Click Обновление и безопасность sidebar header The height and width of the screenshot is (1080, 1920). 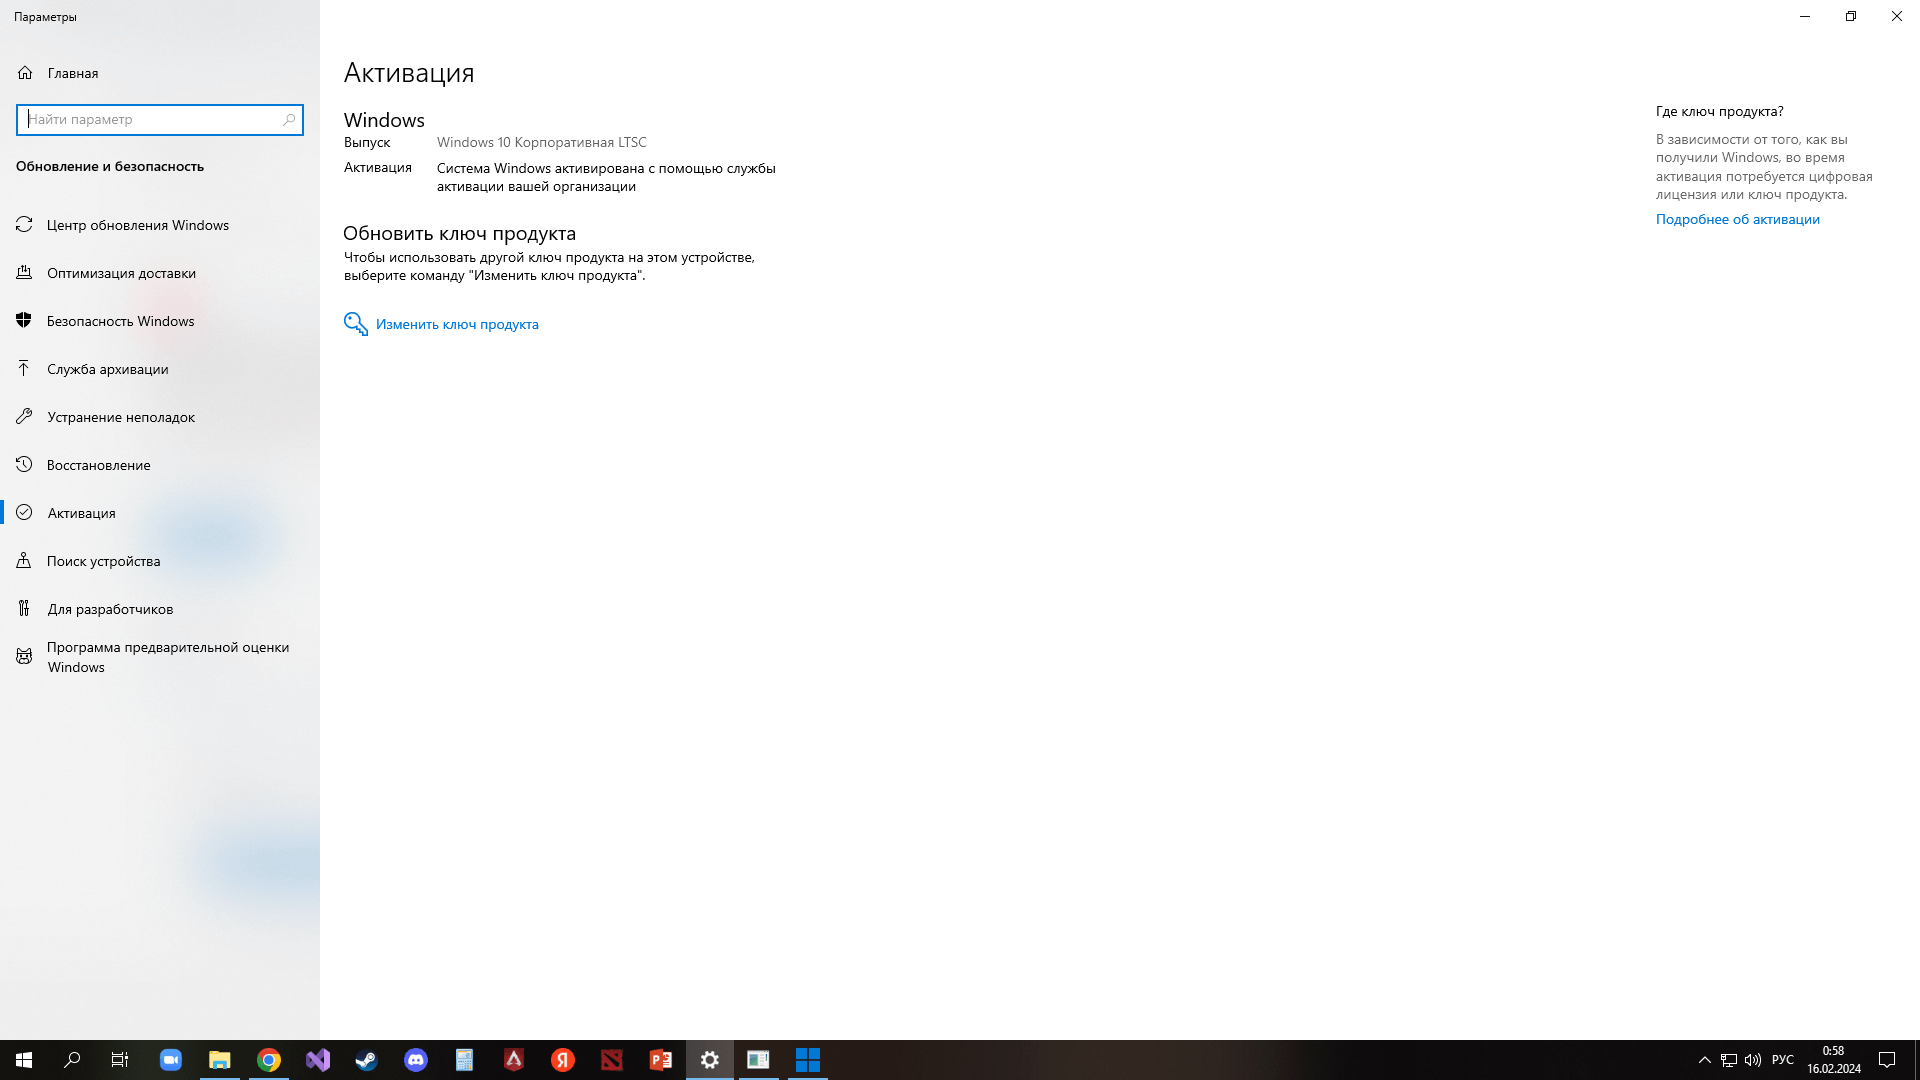(x=110, y=166)
